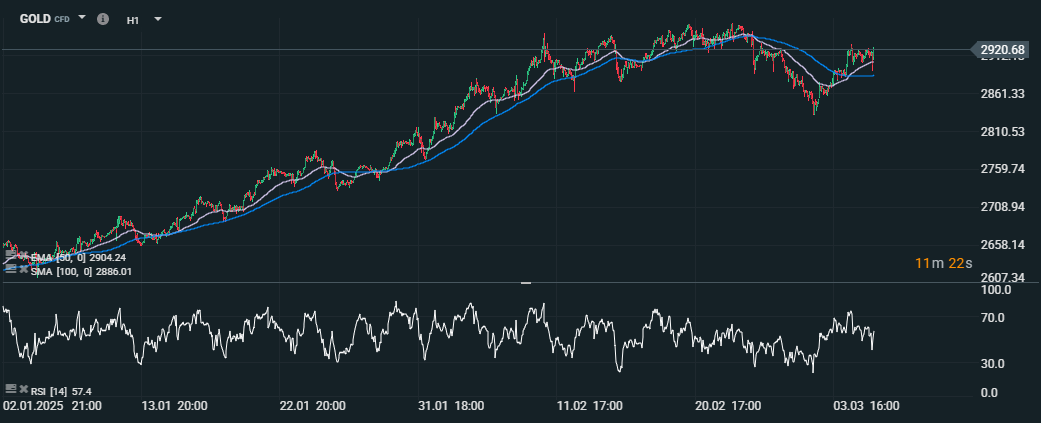The image size is (1041, 423).
Task: Open settings icon for RSI indicator
Action: 10,388
